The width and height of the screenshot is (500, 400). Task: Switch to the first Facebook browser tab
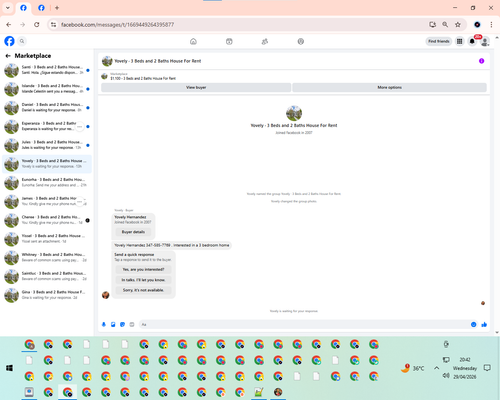(x=23, y=8)
